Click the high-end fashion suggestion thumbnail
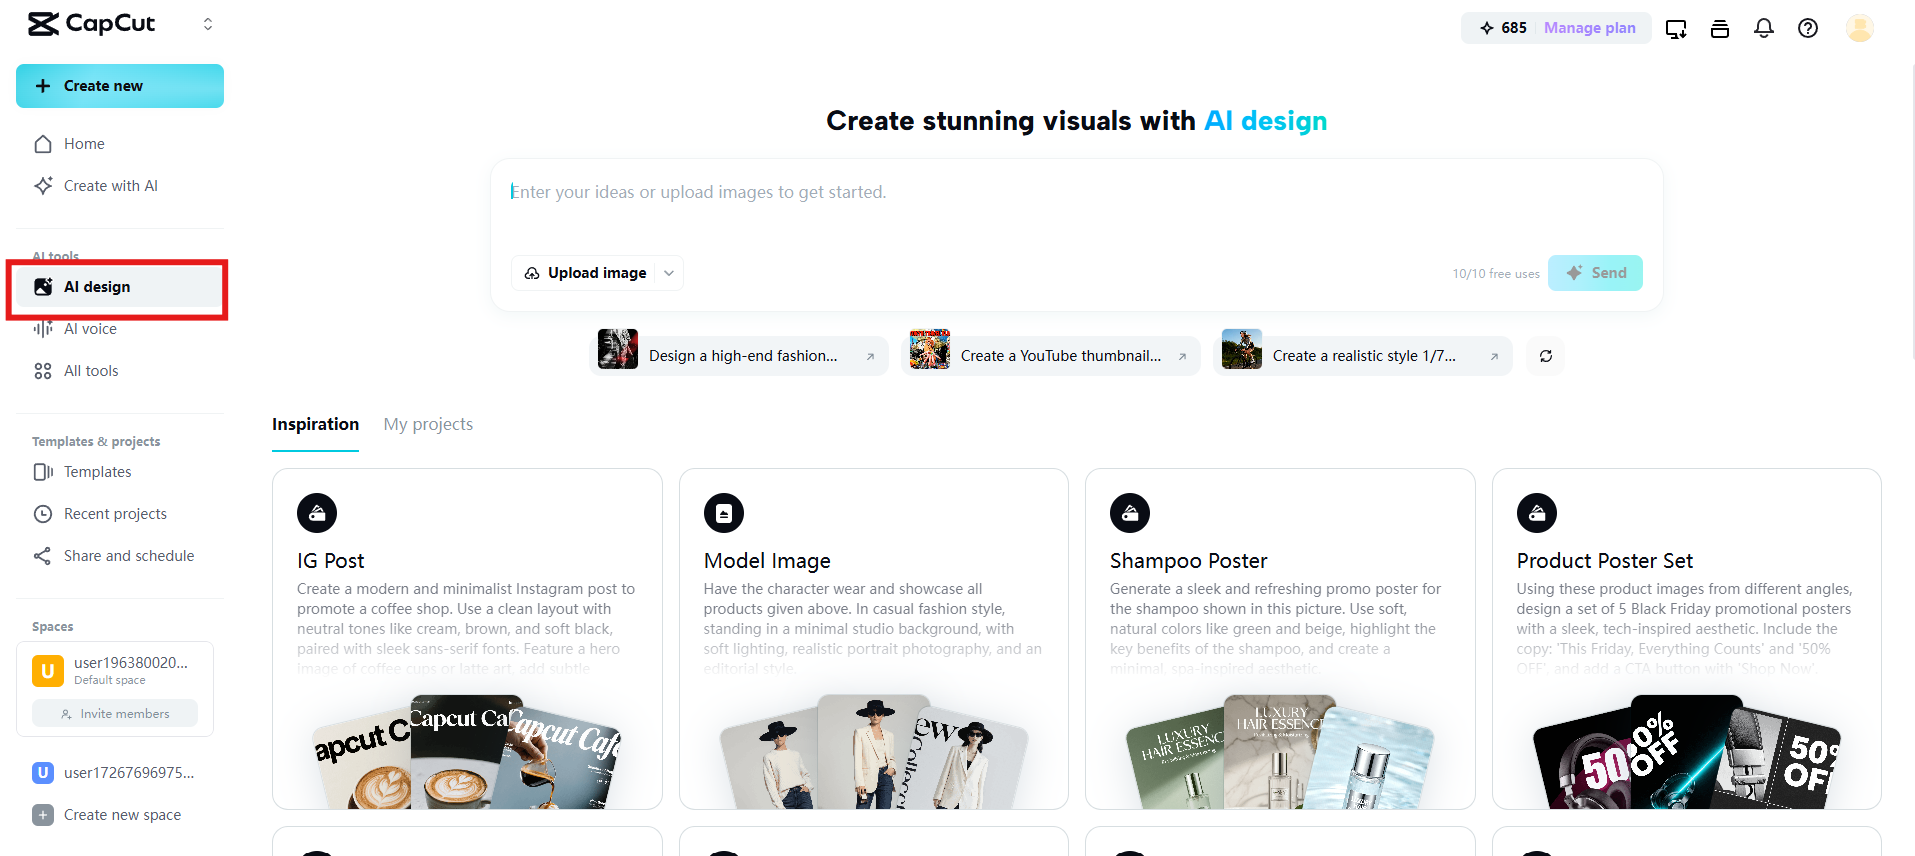This screenshot has height=856, width=1915. click(618, 349)
